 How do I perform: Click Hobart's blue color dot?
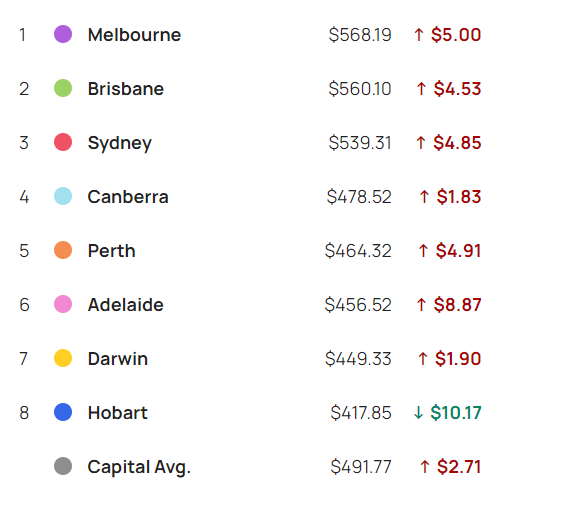coord(63,412)
